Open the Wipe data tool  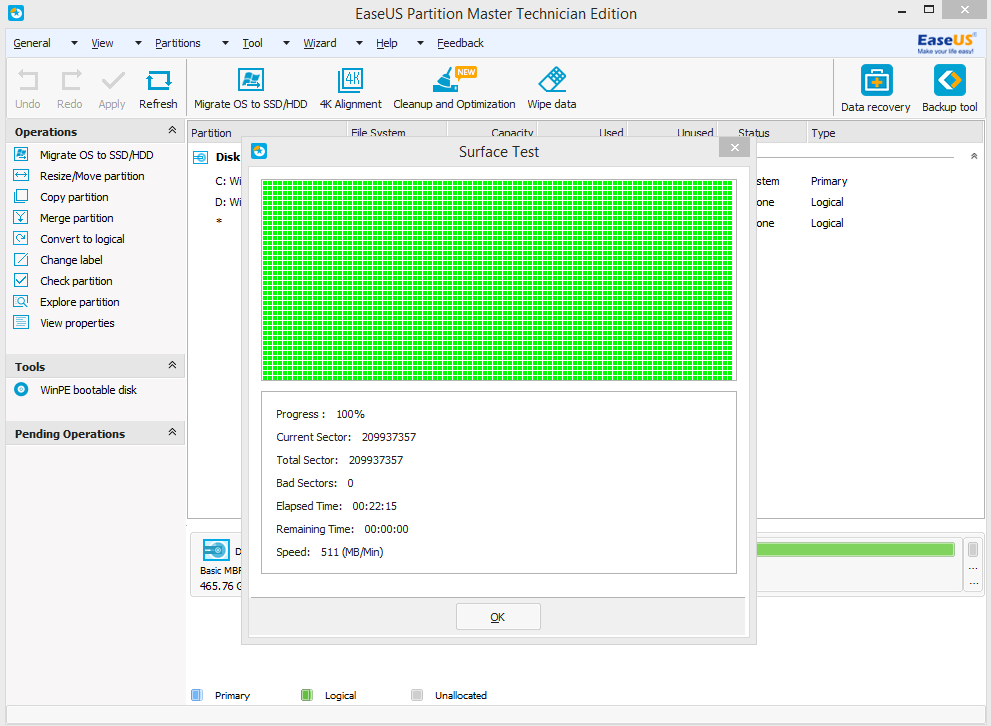click(x=552, y=88)
